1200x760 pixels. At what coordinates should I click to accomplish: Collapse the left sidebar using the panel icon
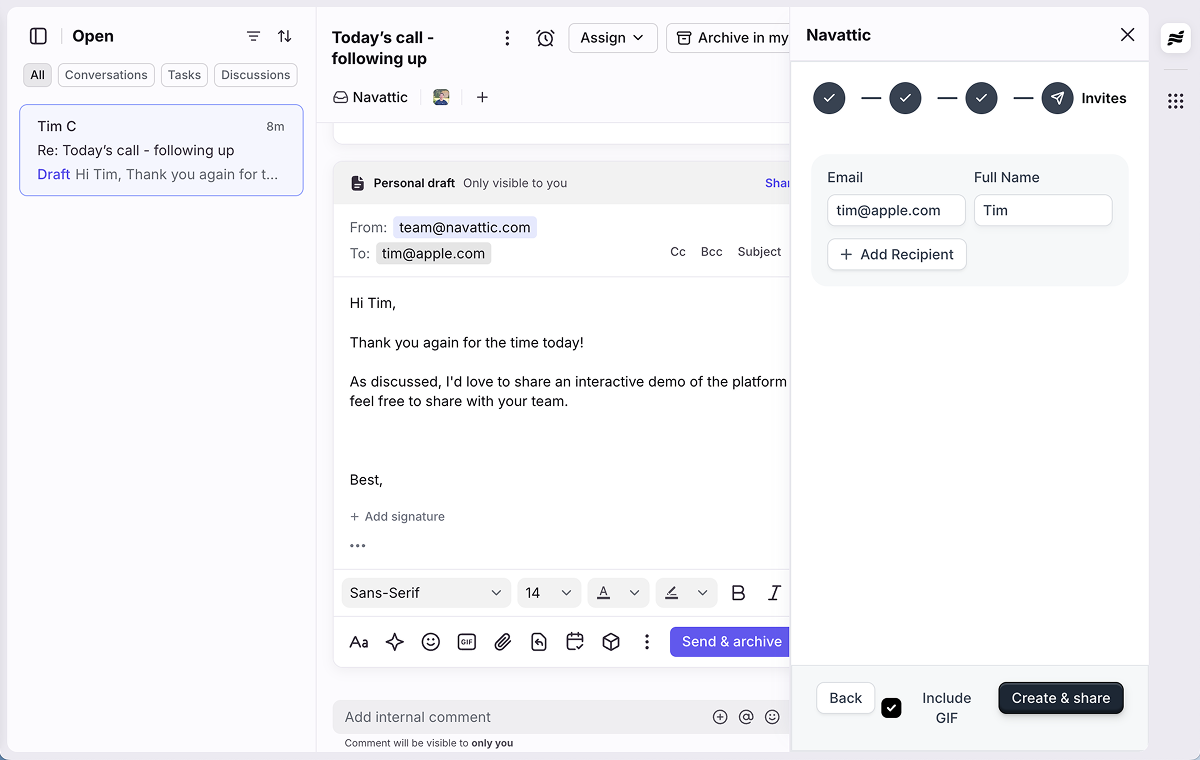pyautogui.click(x=37, y=36)
